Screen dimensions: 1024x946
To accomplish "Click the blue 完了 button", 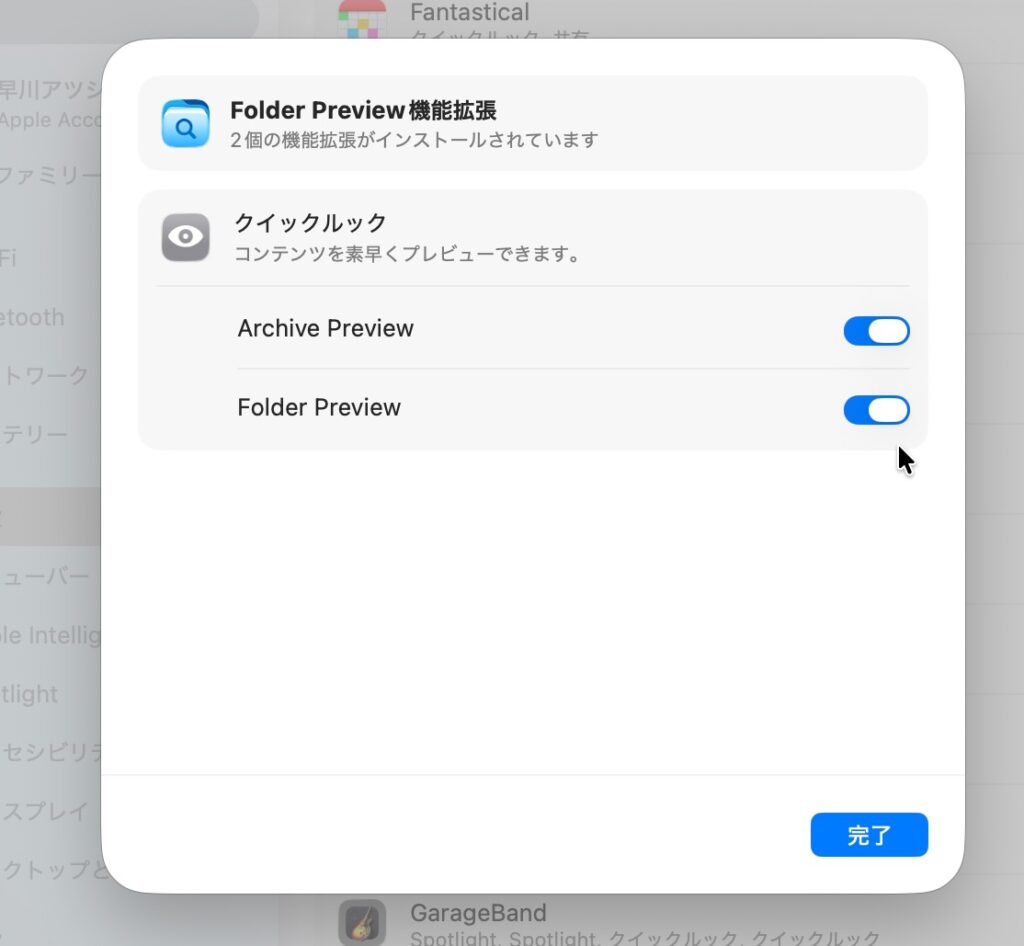I will (x=869, y=835).
